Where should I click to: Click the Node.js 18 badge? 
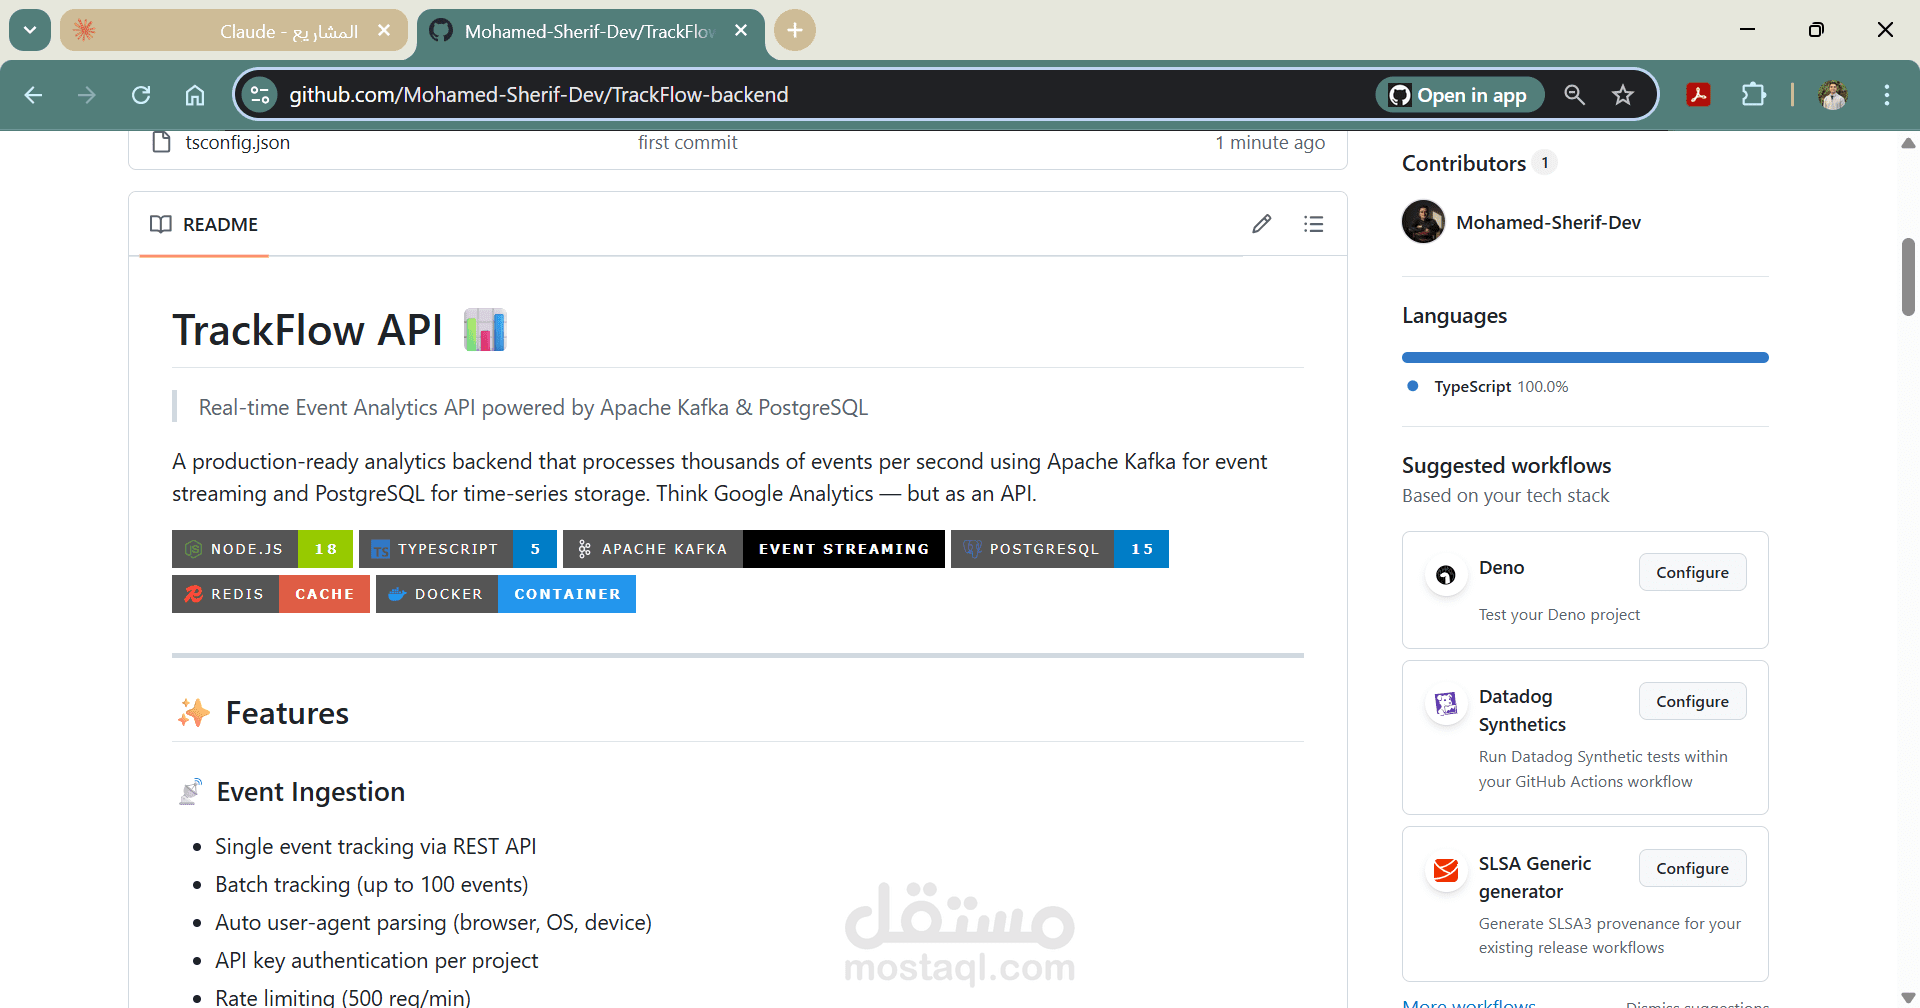pos(262,549)
